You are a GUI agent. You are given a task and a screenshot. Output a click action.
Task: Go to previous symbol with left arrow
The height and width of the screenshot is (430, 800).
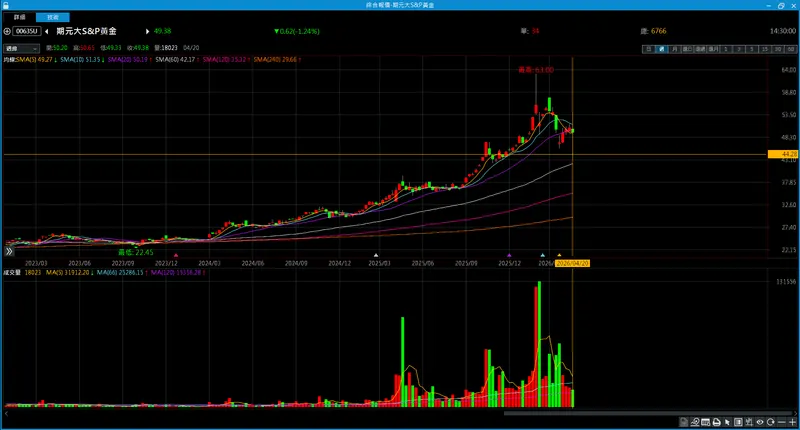[46, 31]
